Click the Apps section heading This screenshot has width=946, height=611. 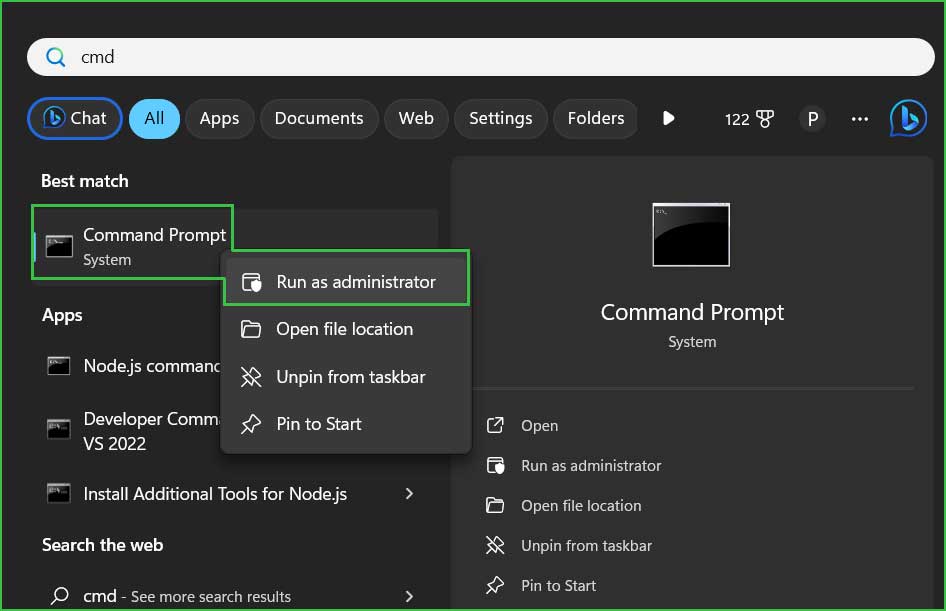[62, 315]
